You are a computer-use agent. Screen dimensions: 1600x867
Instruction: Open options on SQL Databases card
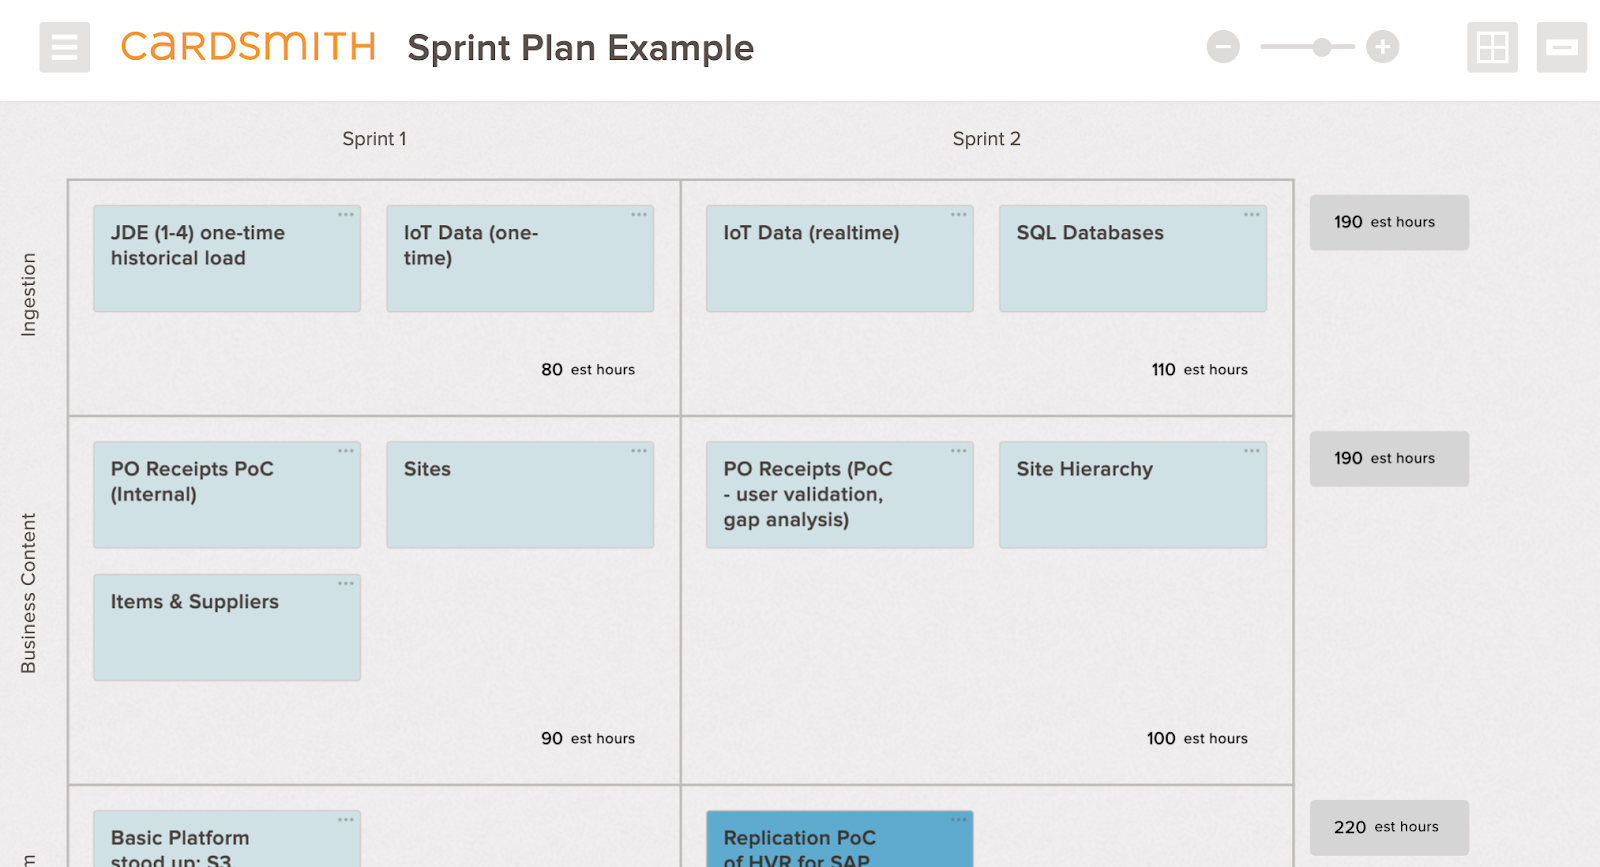[x=1252, y=215]
